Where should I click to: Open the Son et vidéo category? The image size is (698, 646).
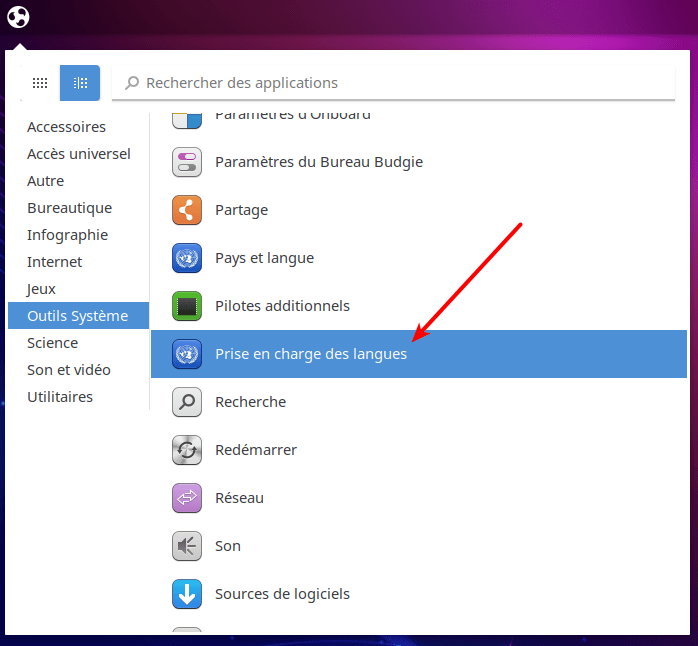coord(69,370)
